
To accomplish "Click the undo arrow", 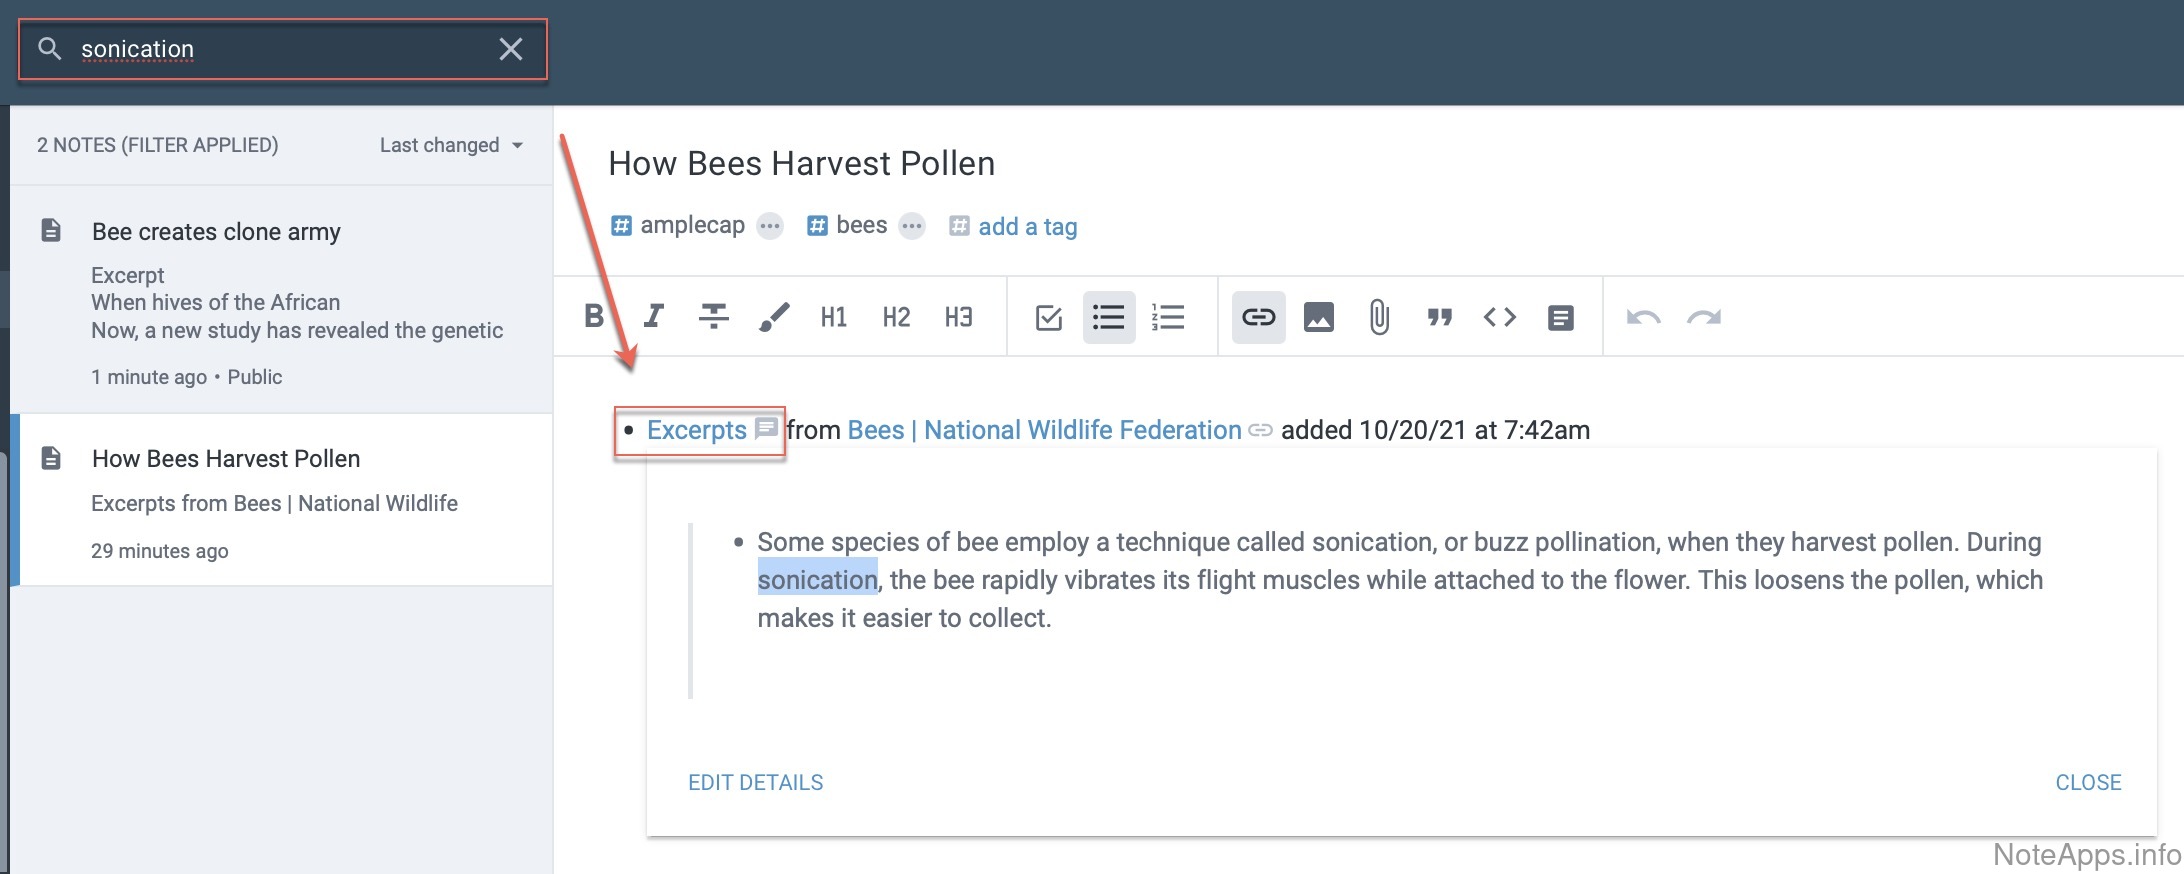I will tap(1643, 317).
